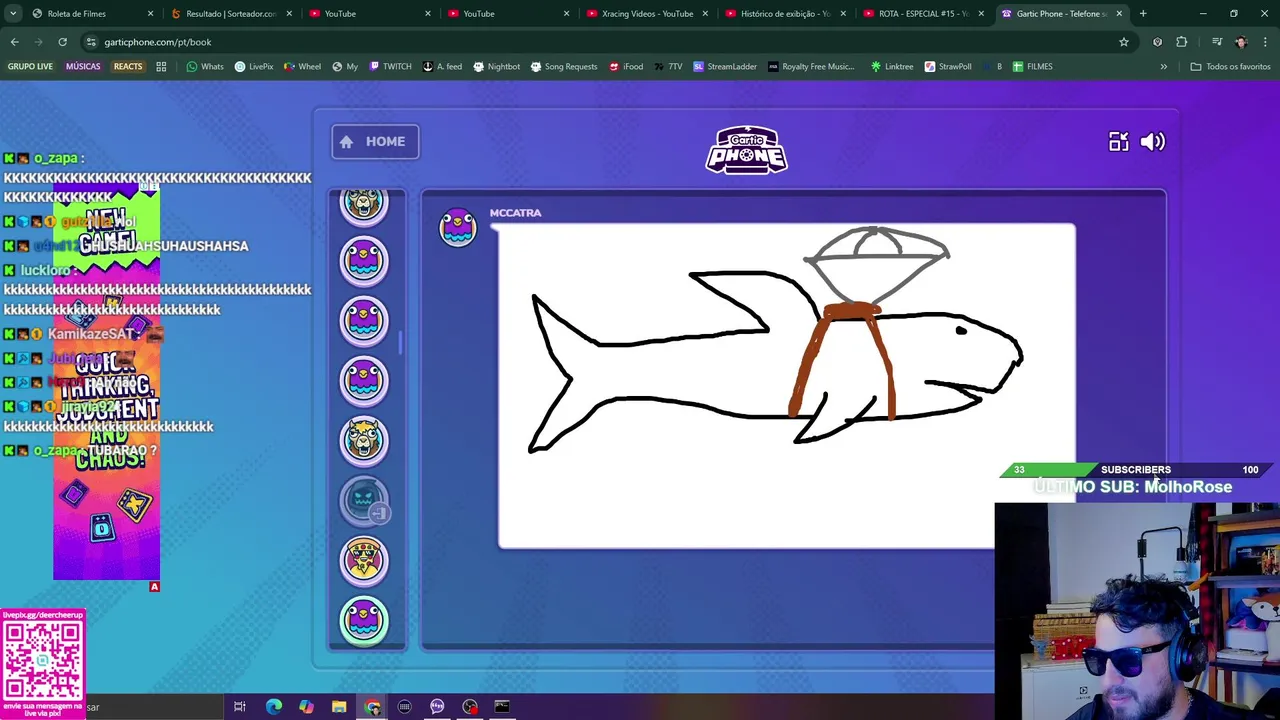Open the Nightbot bookmark
Viewport: 1280px width, 720px height.
pyautogui.click(x=496, y=67)
